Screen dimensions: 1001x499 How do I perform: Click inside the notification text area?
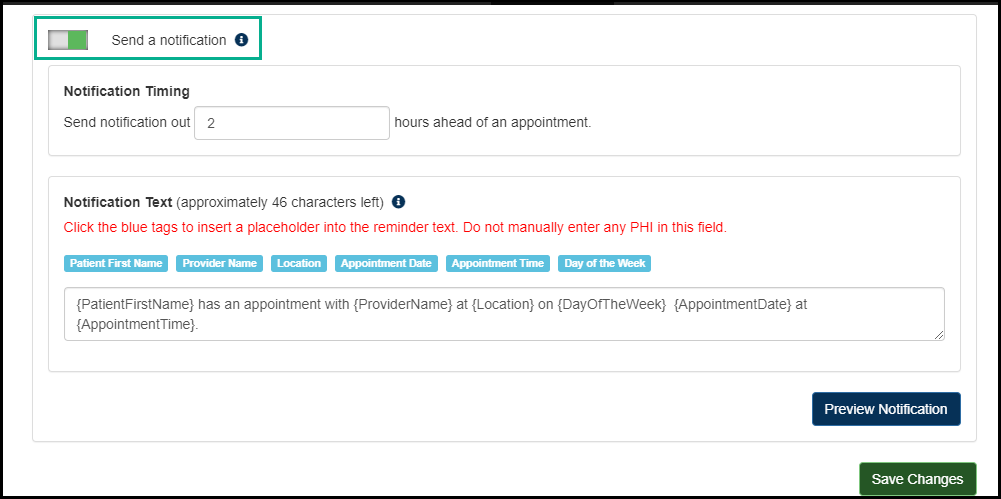(x=504, y=314)
